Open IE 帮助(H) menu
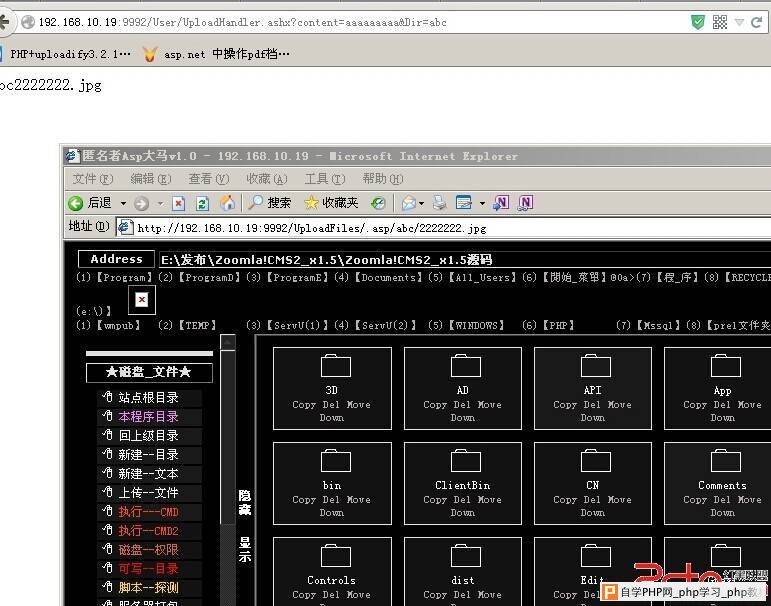The width and height of the screenshot is (771, 606). pyautogui.click(x=383, y=179)
